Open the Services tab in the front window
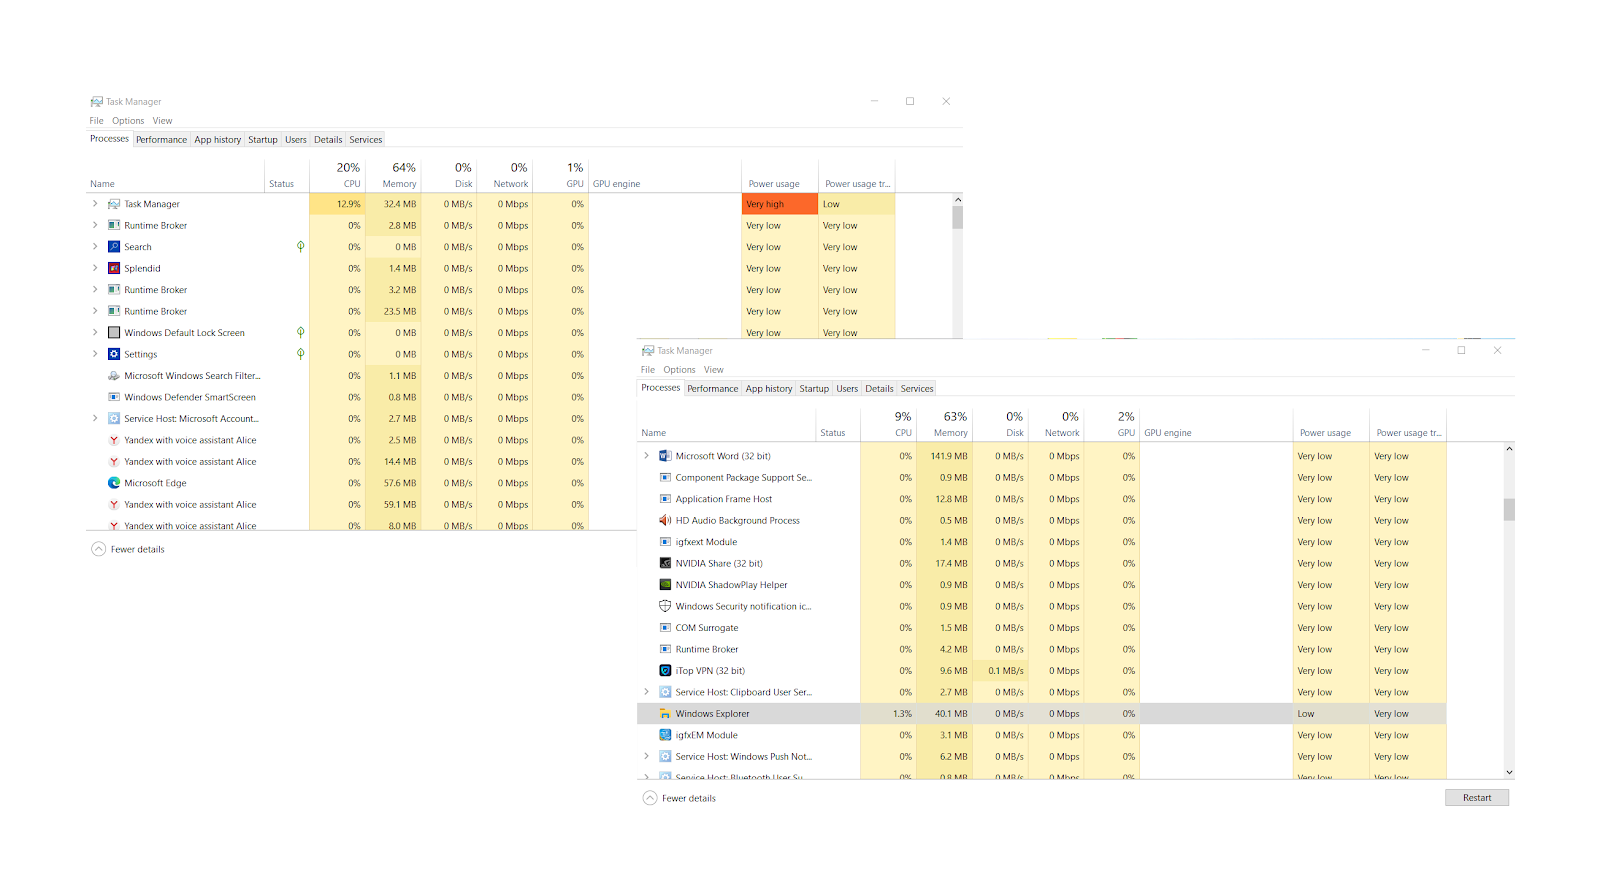Screen dimensions: 1600x888 pyautogui.click(x=917, y=389)
